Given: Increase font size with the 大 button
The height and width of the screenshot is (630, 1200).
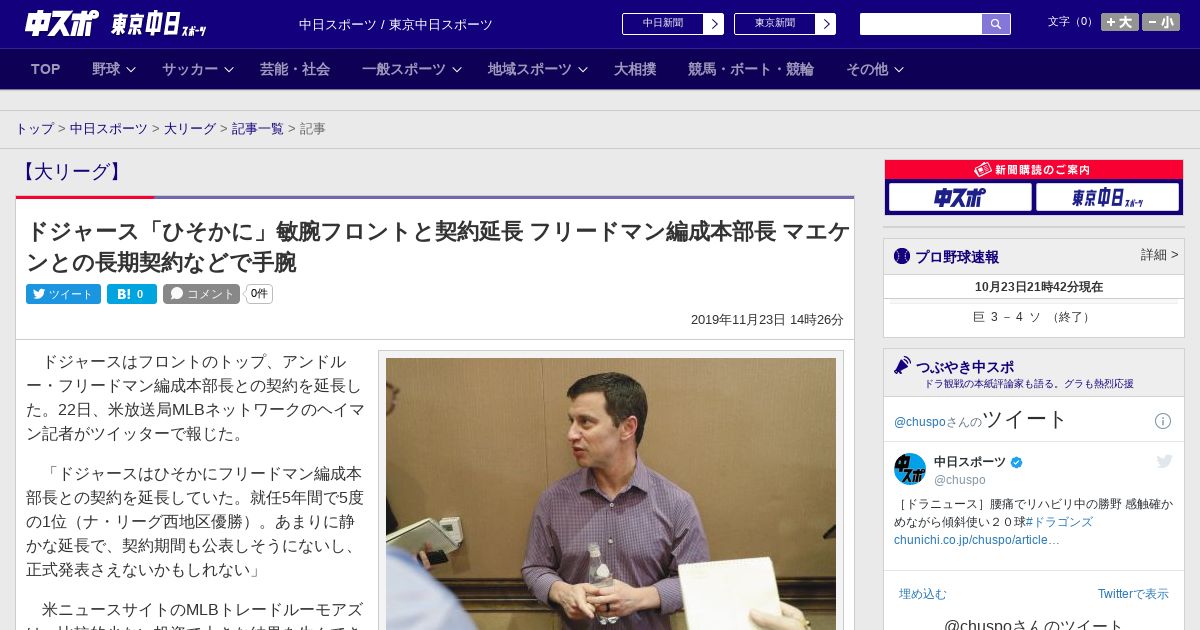Looking at the screenshot, I should coord(1120,22).
